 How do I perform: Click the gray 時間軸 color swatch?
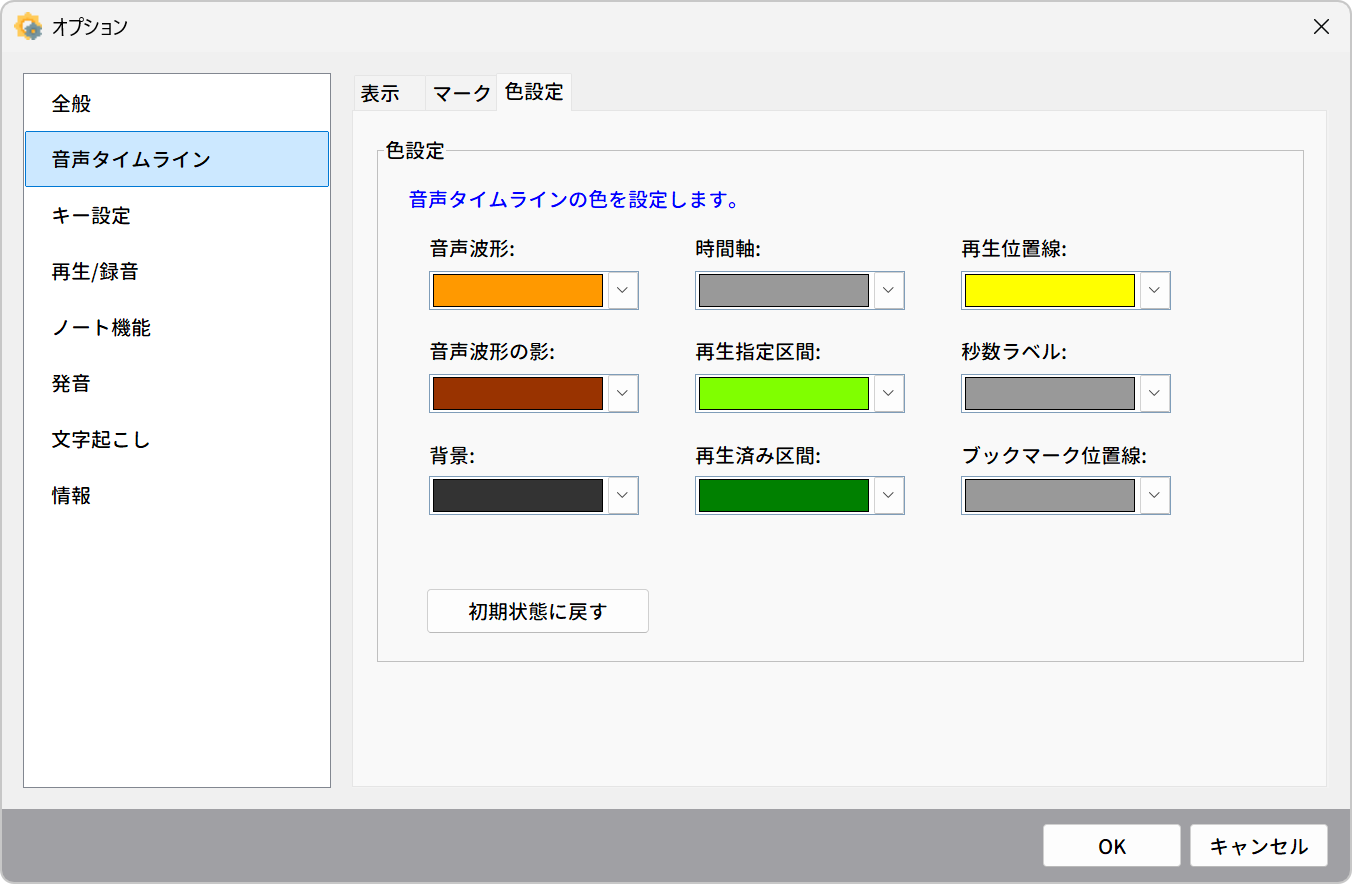coord(784,291)
